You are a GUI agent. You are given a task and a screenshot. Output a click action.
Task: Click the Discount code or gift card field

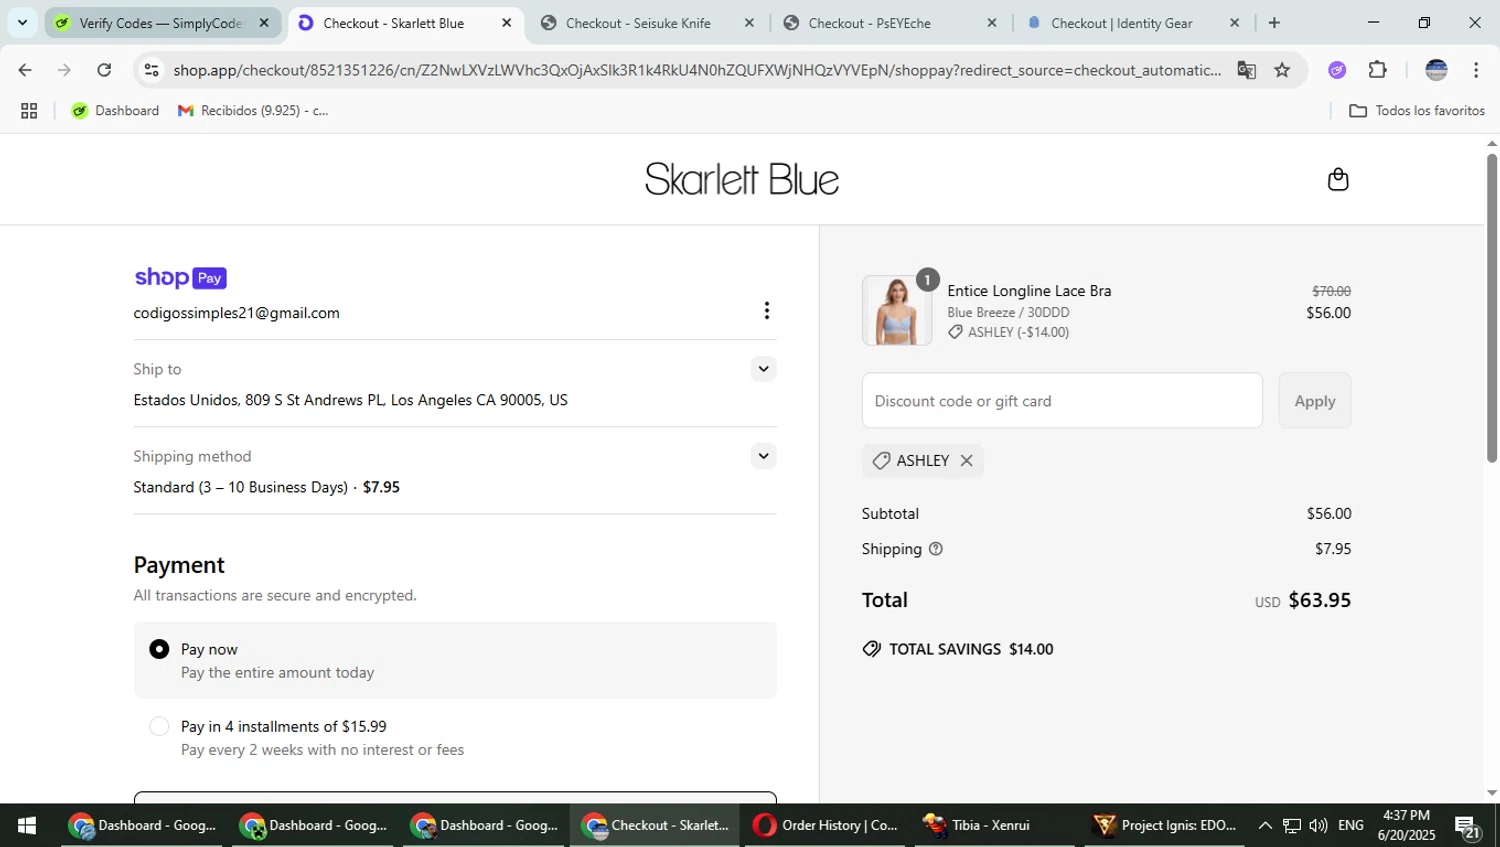(x=1062, y=401)
